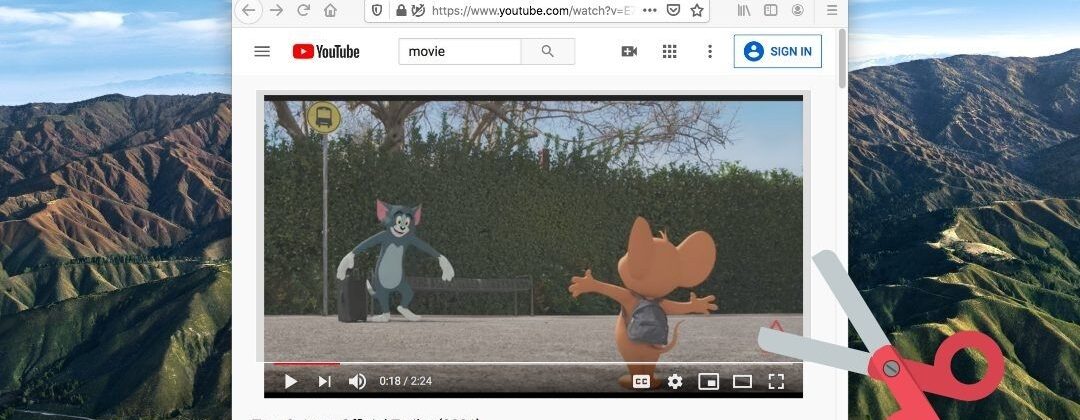The width and height of the screenshot is (1080, 420).
Task: Switch the video to miniplayer
Action: [709, 381]
